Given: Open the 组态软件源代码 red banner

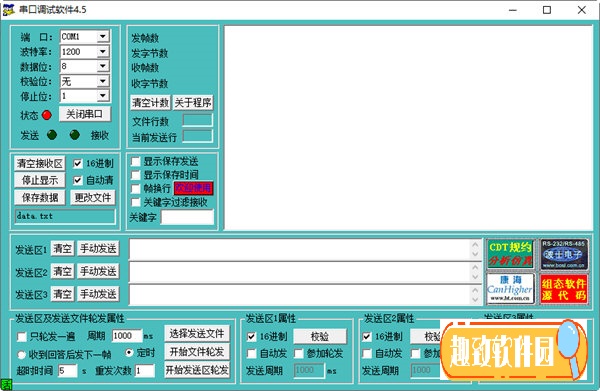Looking at the screenshot, I should coord(564,288).
